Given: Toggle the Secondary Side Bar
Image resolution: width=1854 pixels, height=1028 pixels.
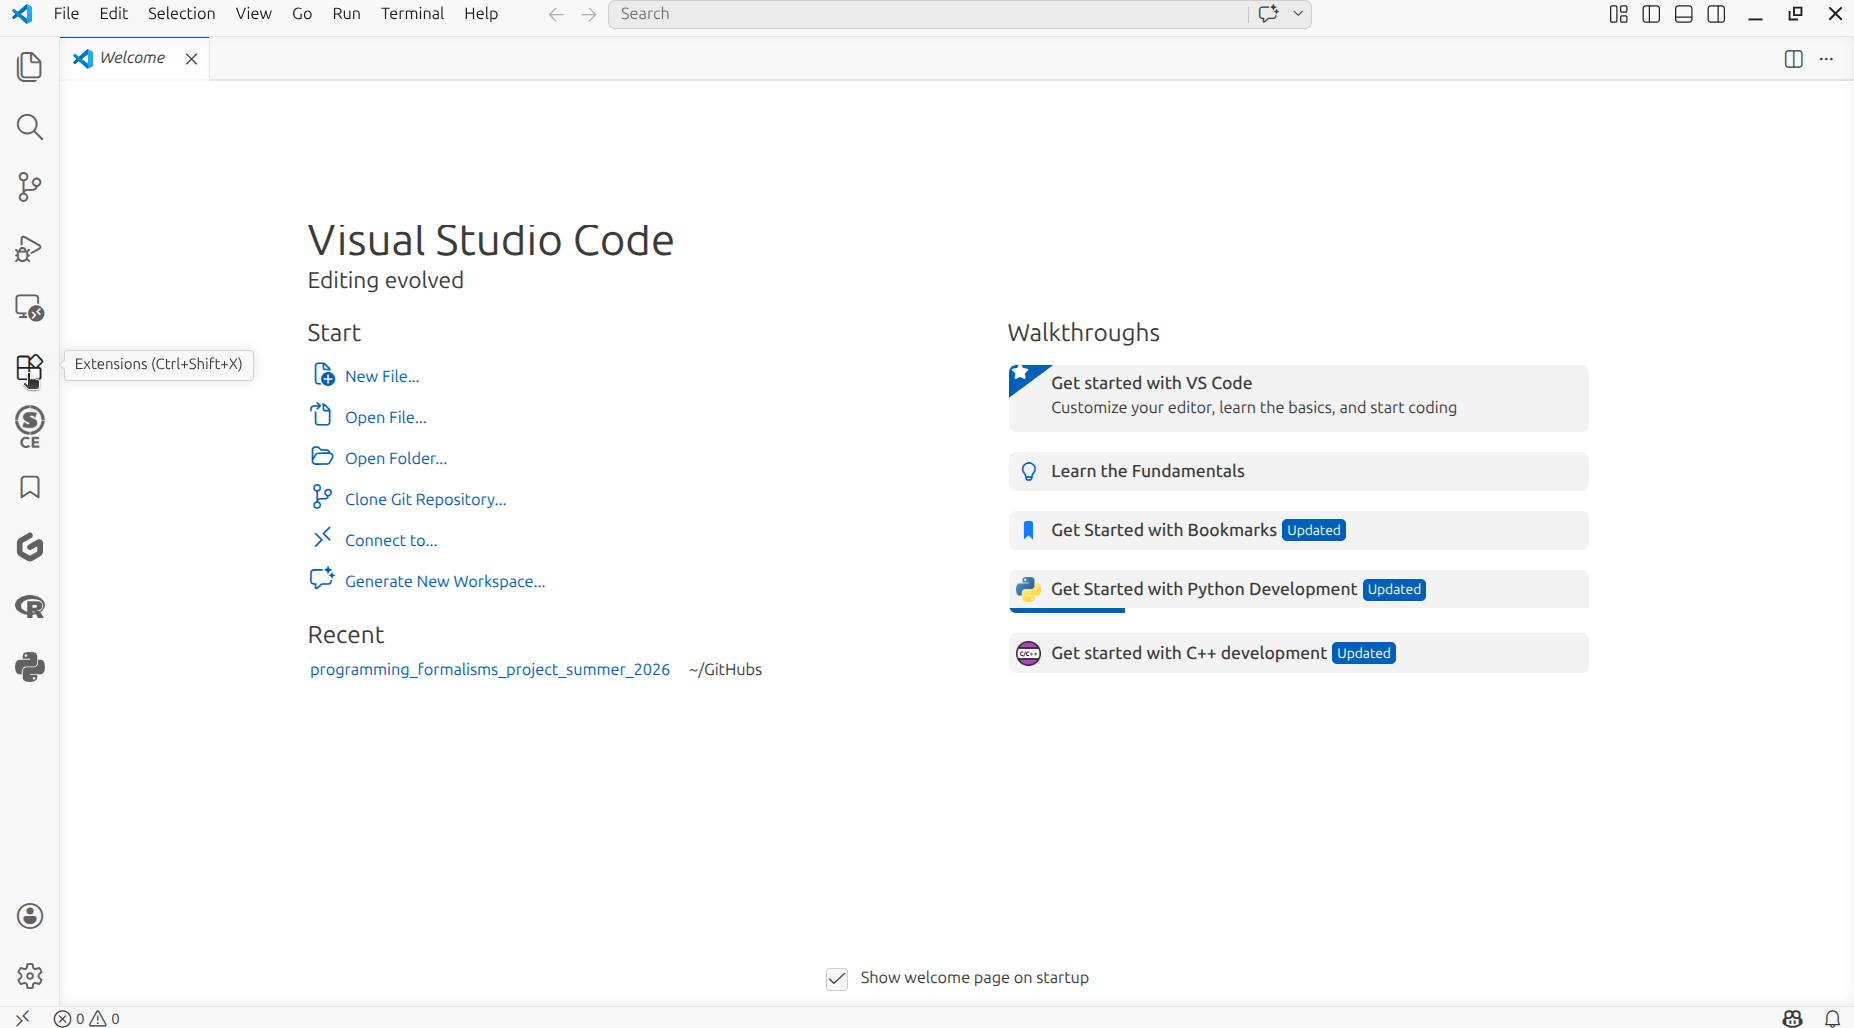Looking at the screenshot, I should click(1716, 14).
